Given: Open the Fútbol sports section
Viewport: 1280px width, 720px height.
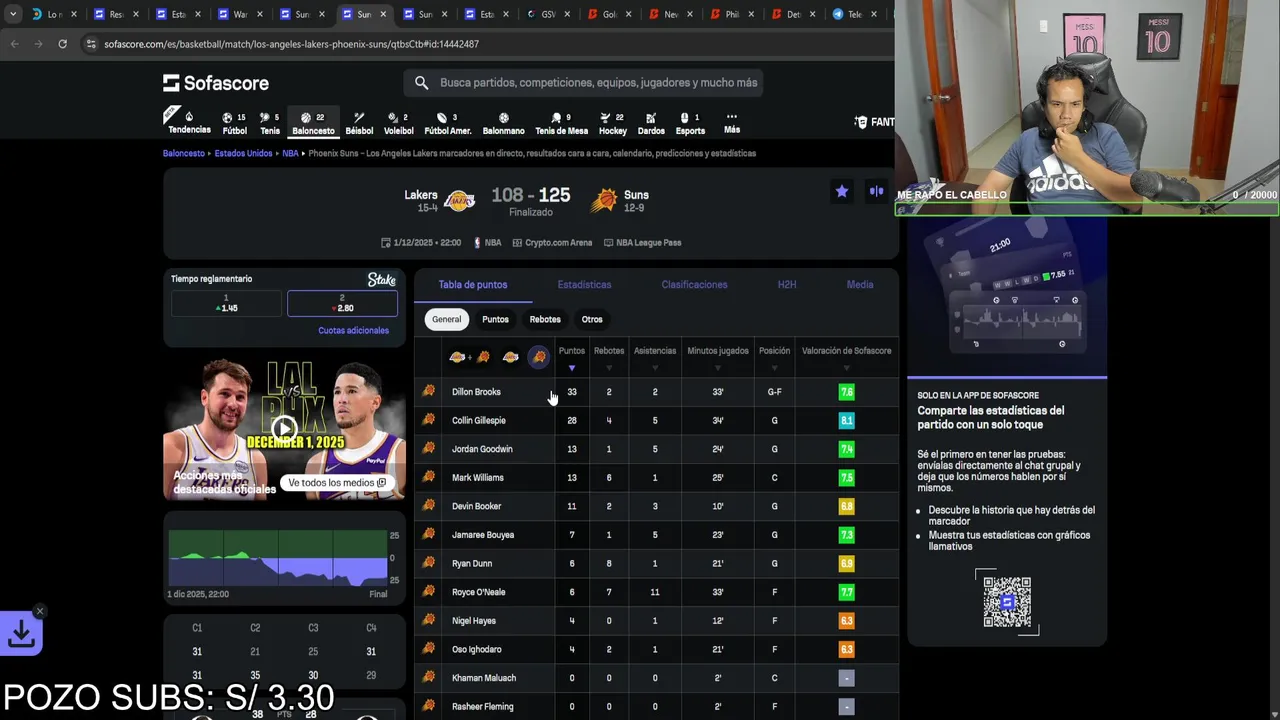Looking at the screenshot, I should pos(234,123).
